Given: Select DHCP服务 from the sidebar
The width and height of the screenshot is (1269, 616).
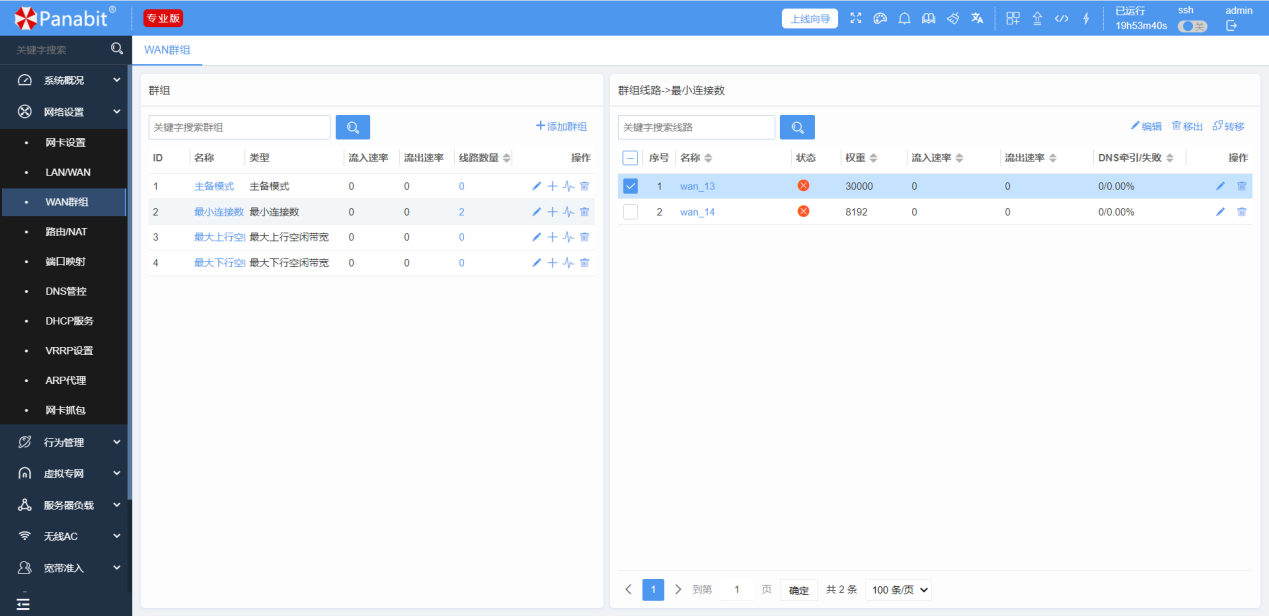Looking at the screenshot, I should (x=69, y=321).
